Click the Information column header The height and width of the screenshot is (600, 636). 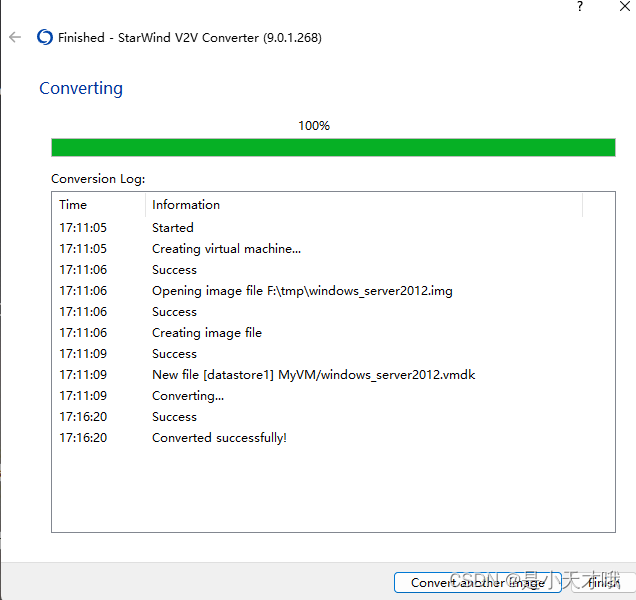(364, 205)
